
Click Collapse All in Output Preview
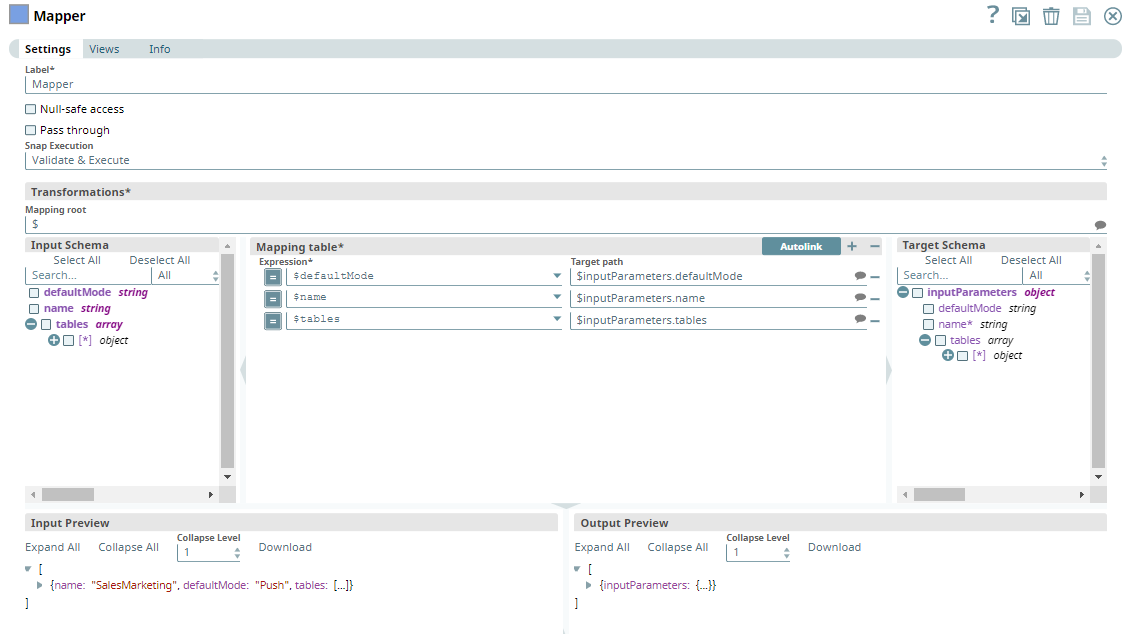pos(677,547)
